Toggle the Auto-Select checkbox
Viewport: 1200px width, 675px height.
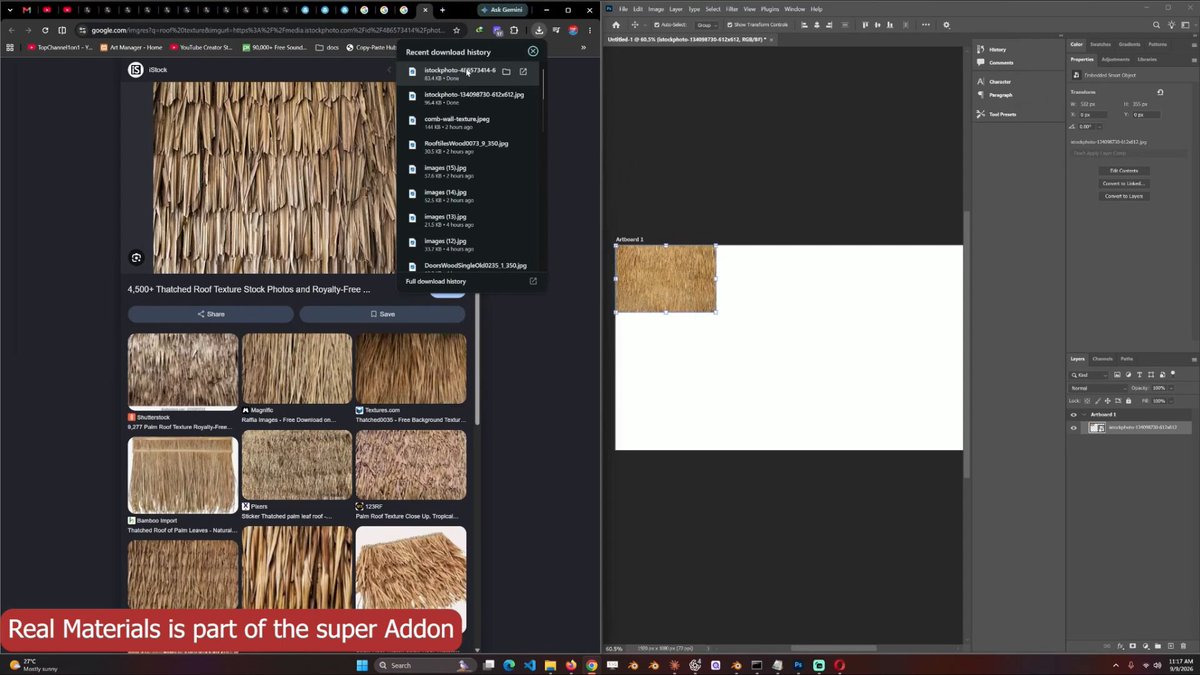[656, 24]
